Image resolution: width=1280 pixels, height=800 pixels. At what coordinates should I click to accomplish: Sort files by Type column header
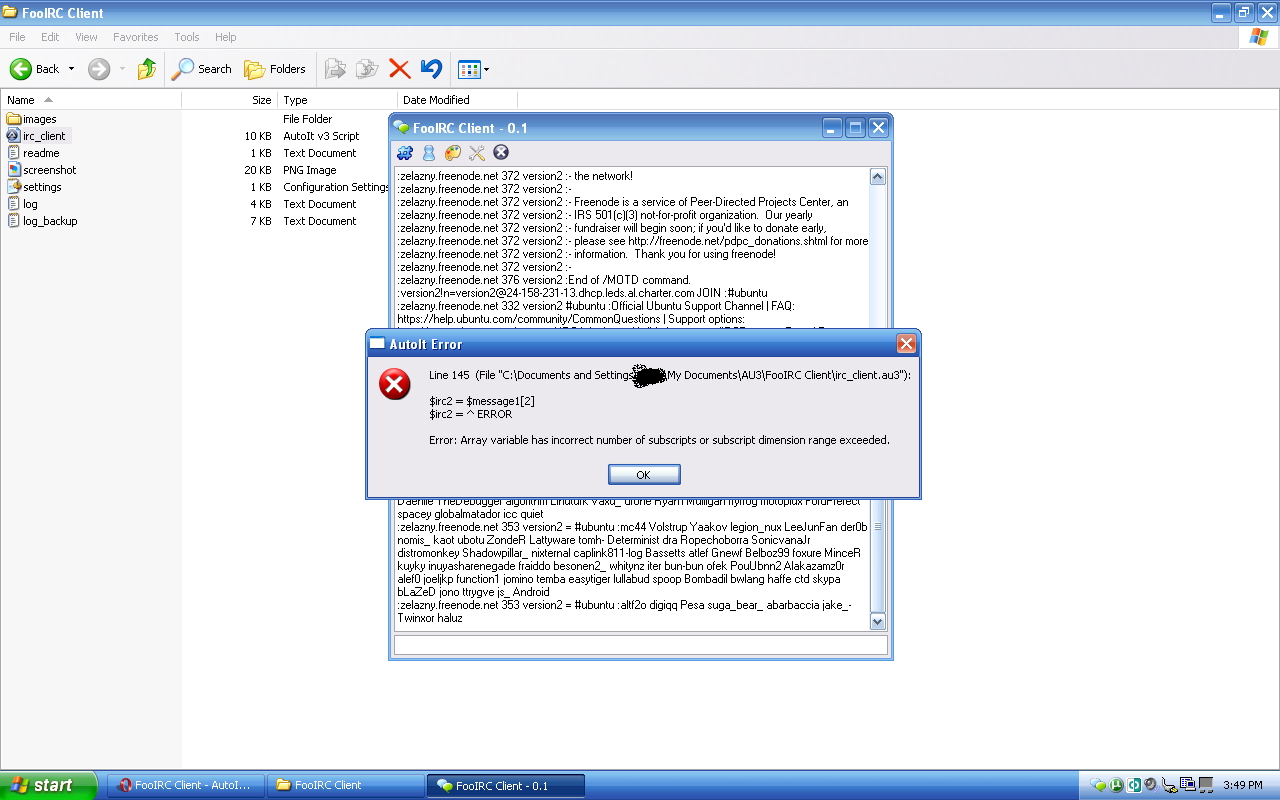point(338,100)
